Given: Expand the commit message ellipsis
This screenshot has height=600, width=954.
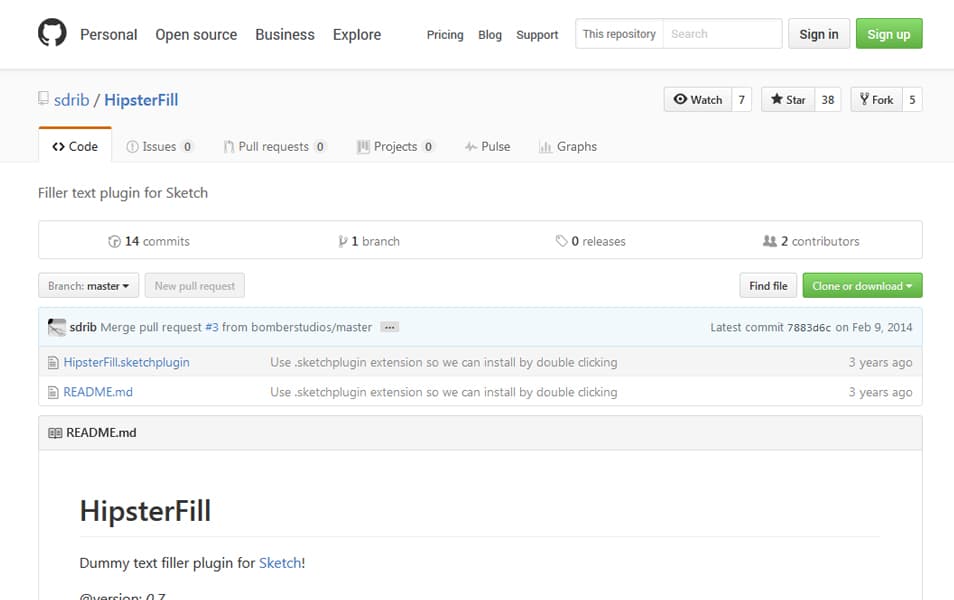Looking at the screenshot, I should [390, 327].
